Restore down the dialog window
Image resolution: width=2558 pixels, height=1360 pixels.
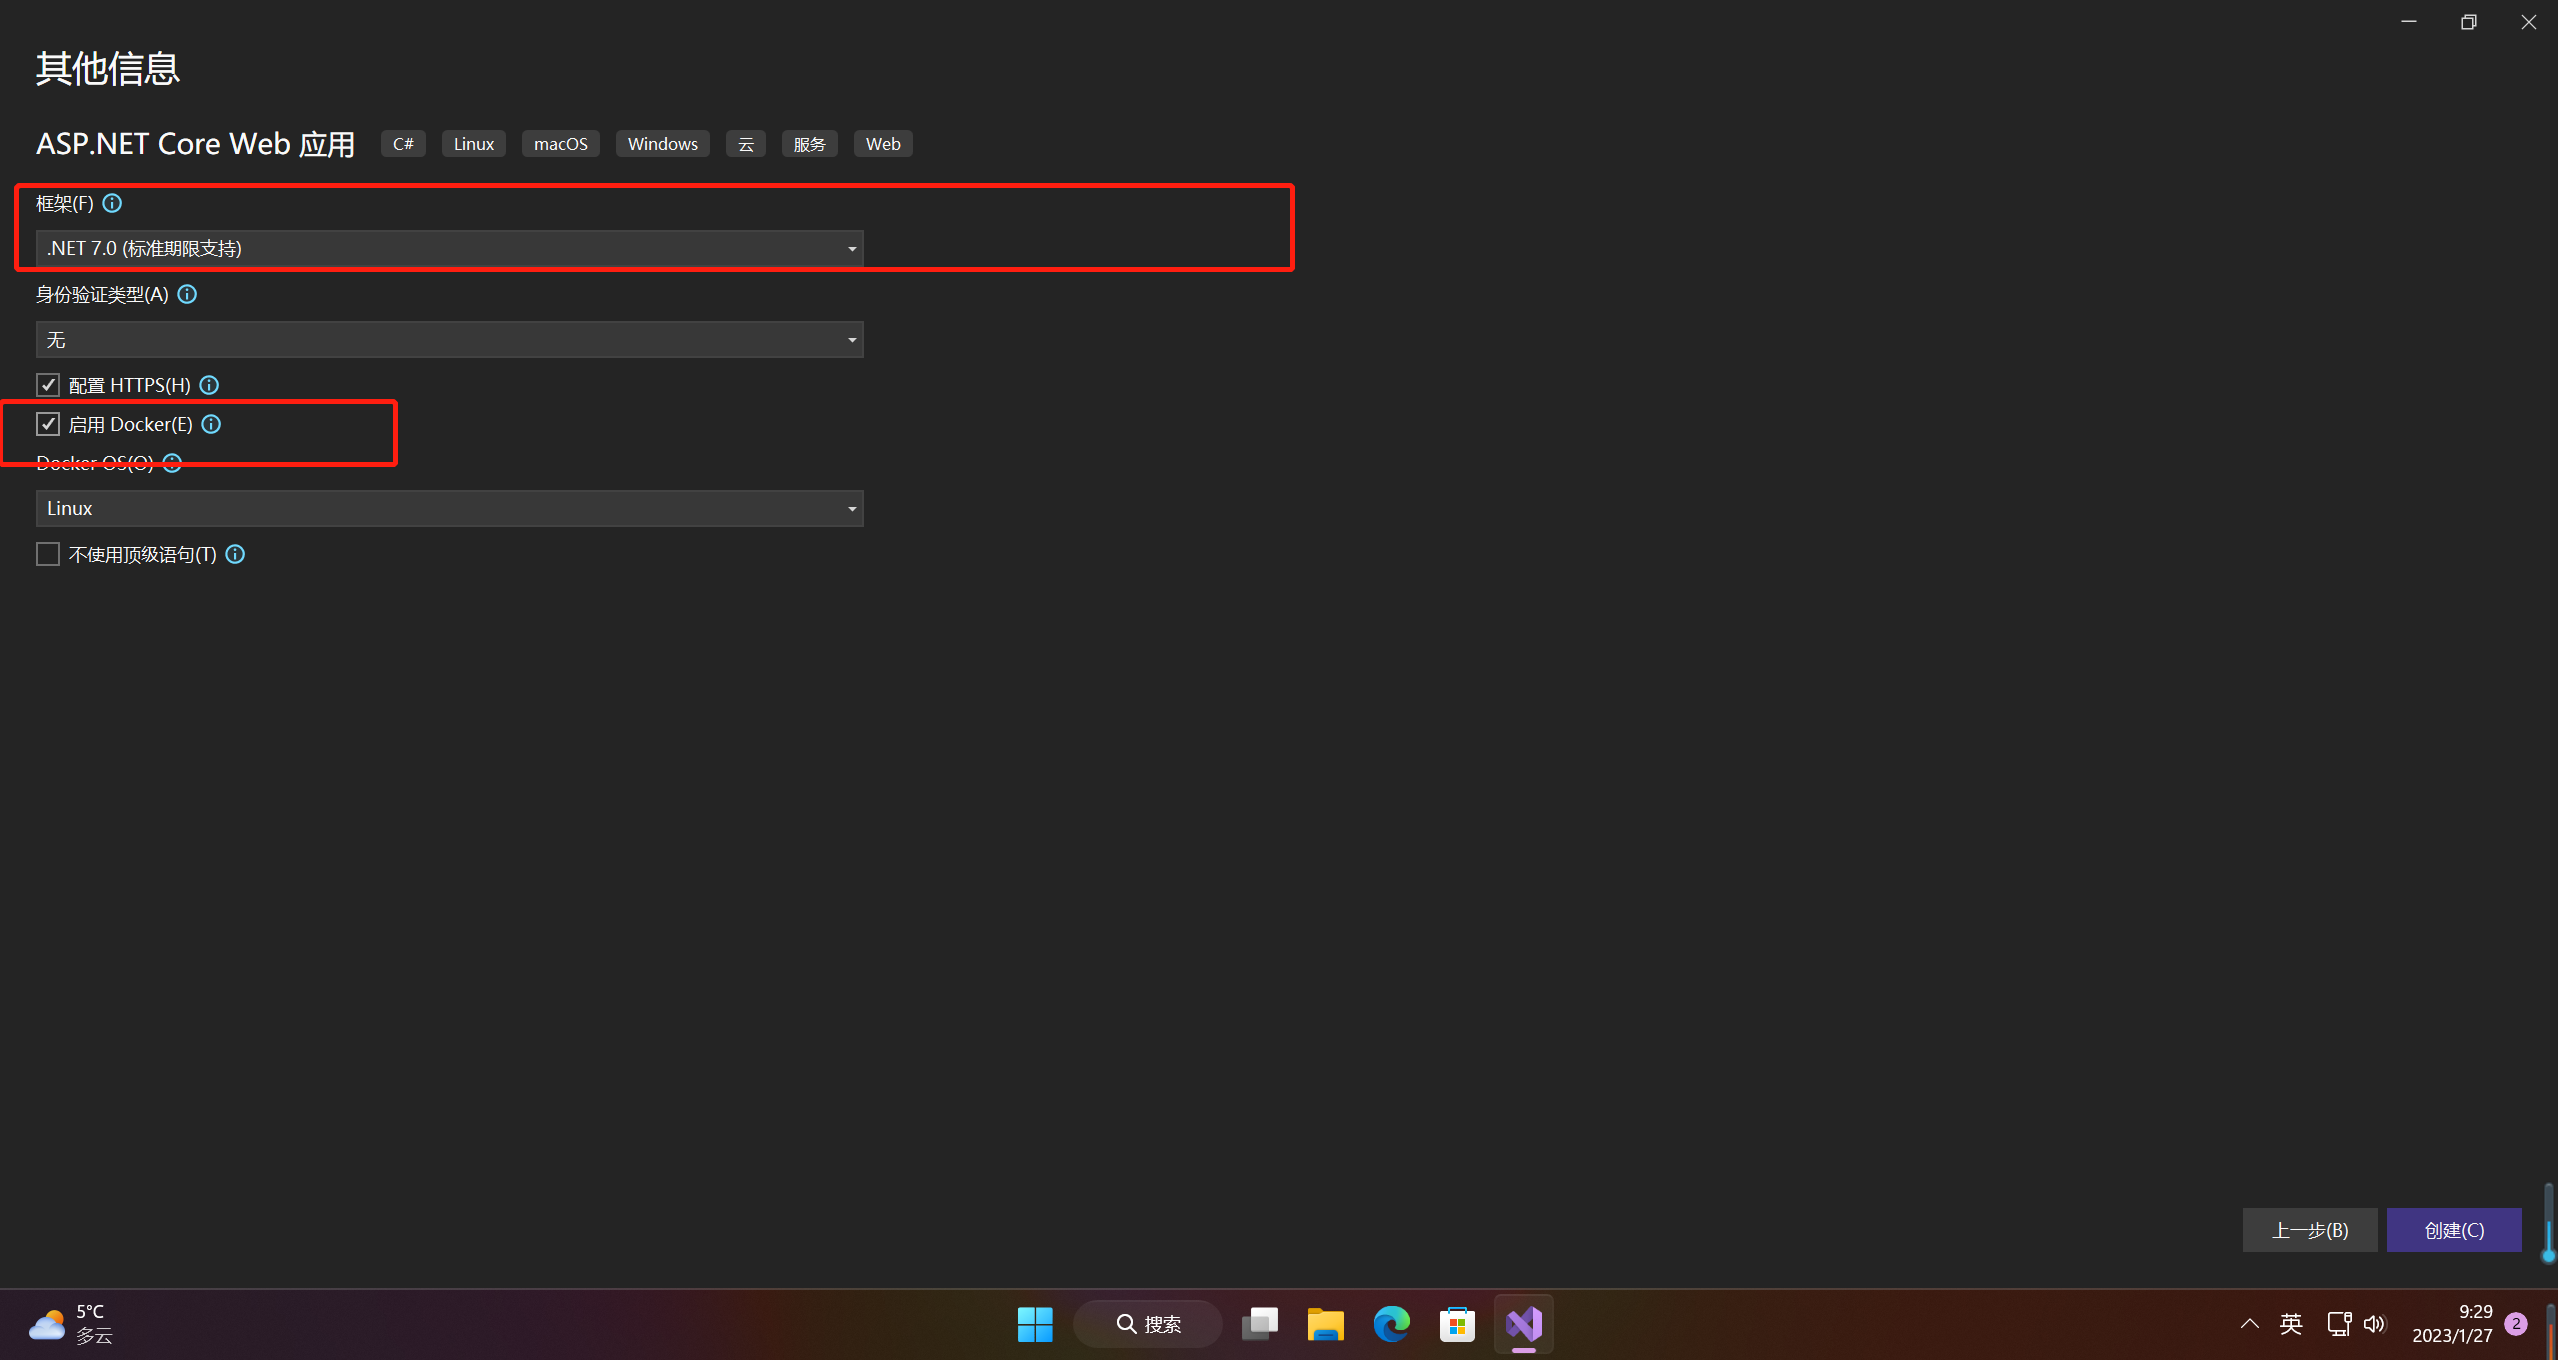click(x=2469, y=22)
